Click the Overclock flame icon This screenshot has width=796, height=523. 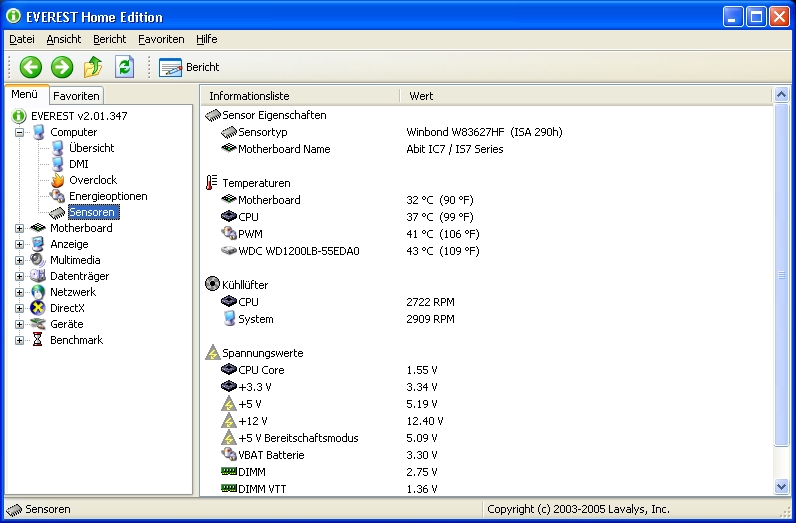click(x=57, y=180)
